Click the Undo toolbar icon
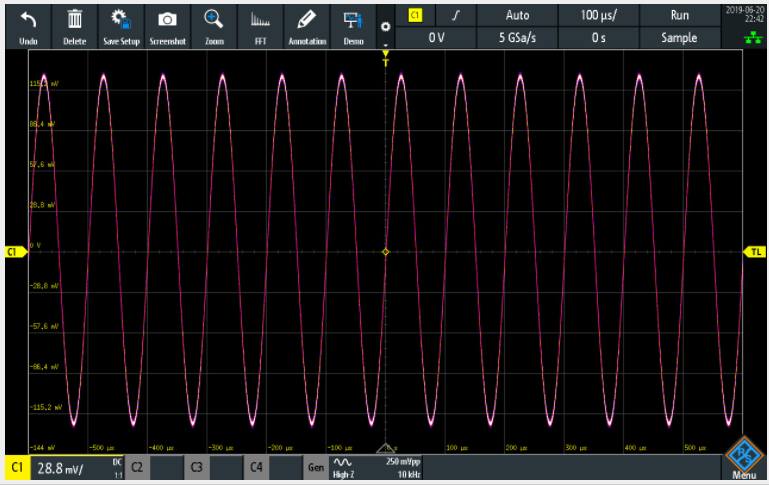The width and height of the screenshot is (769, 485). [x=28, y=27]
